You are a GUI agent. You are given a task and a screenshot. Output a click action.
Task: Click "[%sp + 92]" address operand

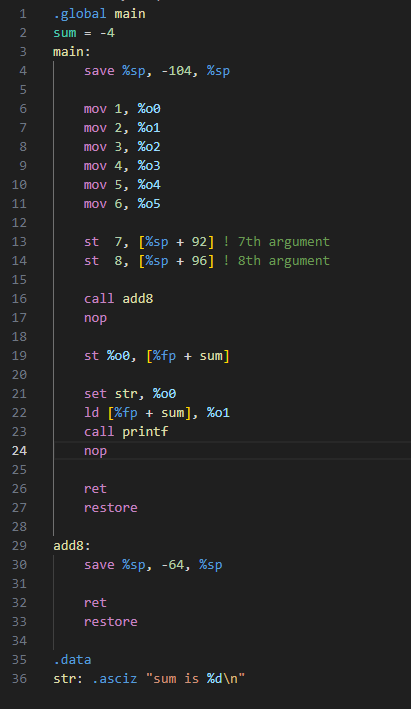[176, 242]
